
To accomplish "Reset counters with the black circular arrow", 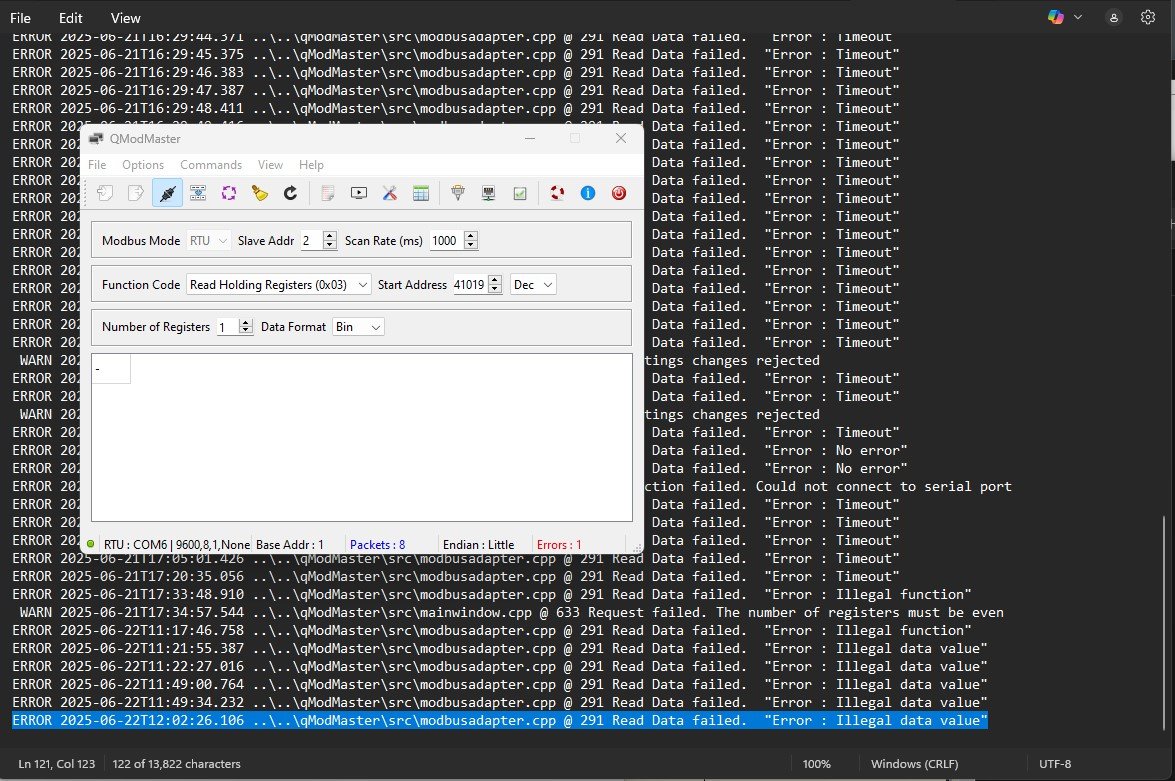I will pyautogui.click(x=290, y=193).
